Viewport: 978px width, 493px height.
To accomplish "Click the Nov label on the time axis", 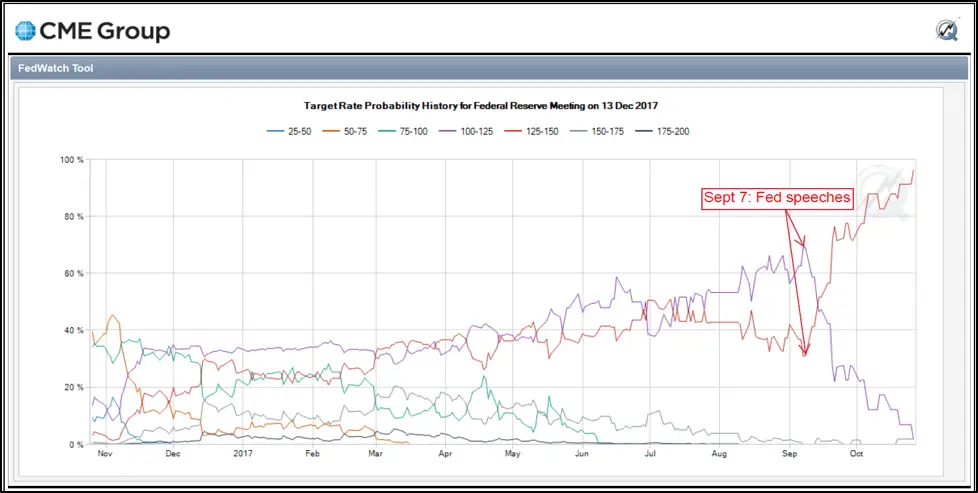I will pyautogui.click(x=105, y=454).
